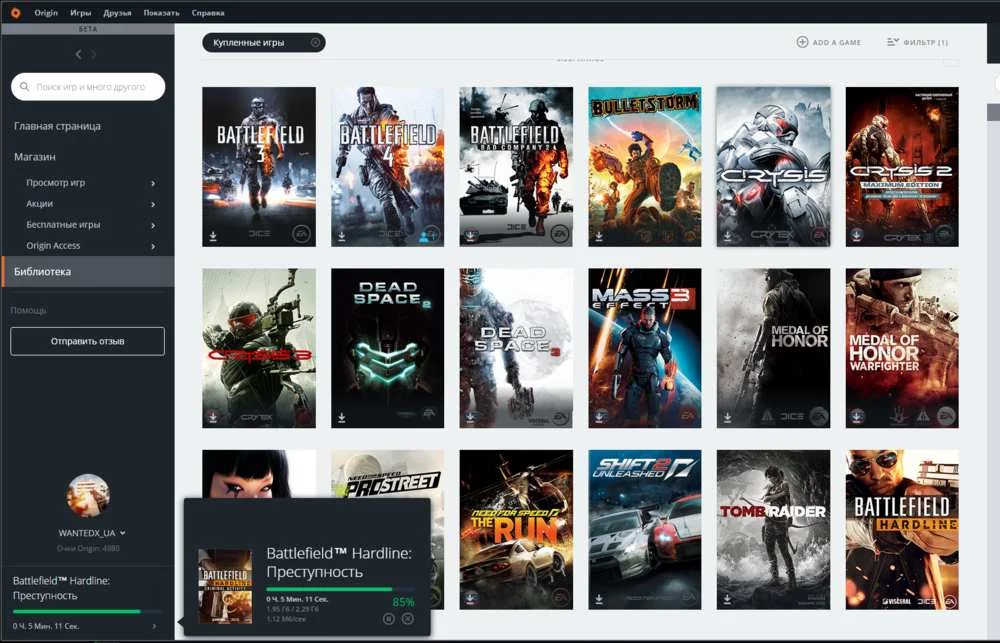Click the Помощь link
The width and height of the screenshot is (1000, 643).
[29, 310]
